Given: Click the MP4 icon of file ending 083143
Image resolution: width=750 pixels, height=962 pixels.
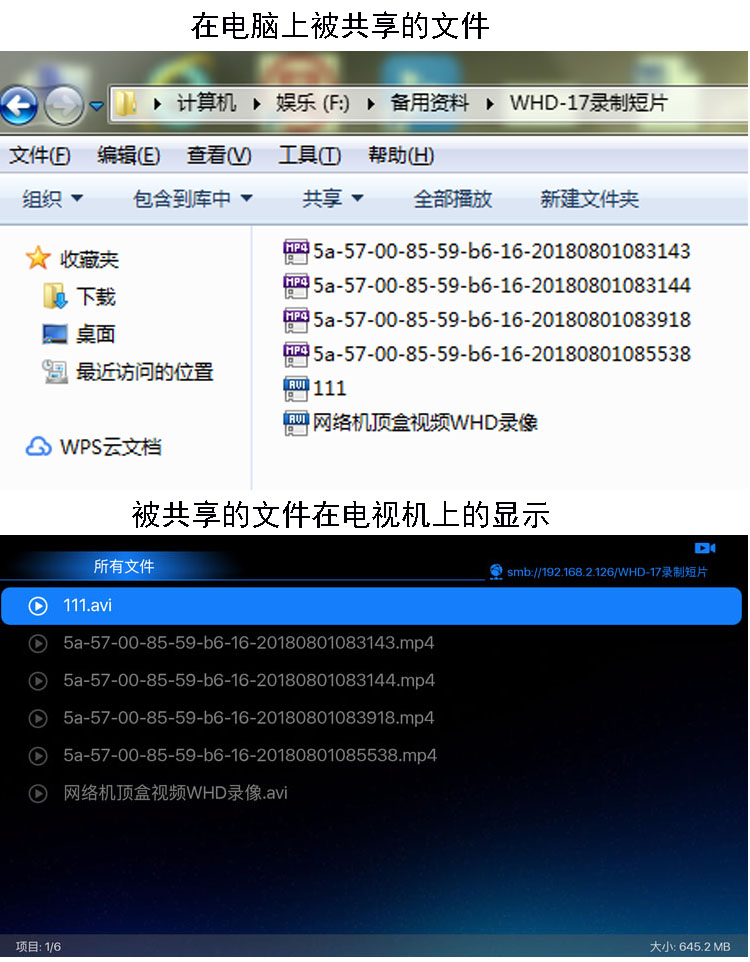Looking at the screenshot, I should pos(296,251).
